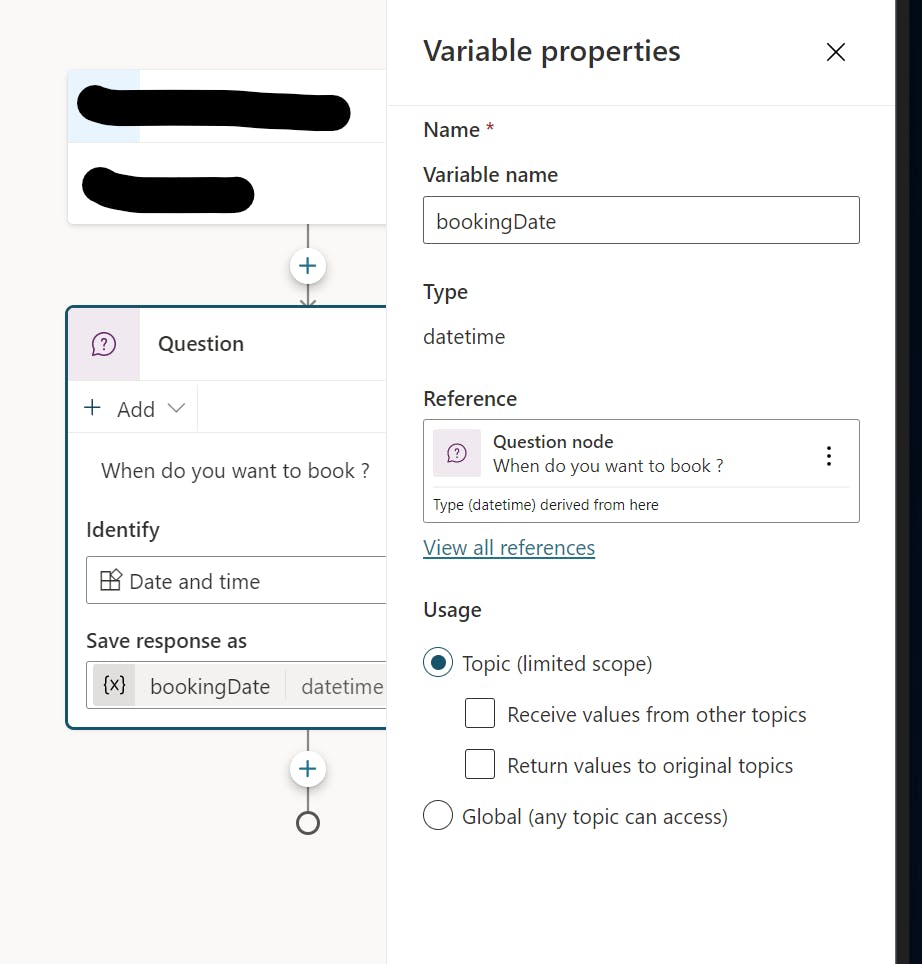Select Topic limited scope option
This screenshot has height=964, width=922.
pyautogui.click(x=438, y=662)
